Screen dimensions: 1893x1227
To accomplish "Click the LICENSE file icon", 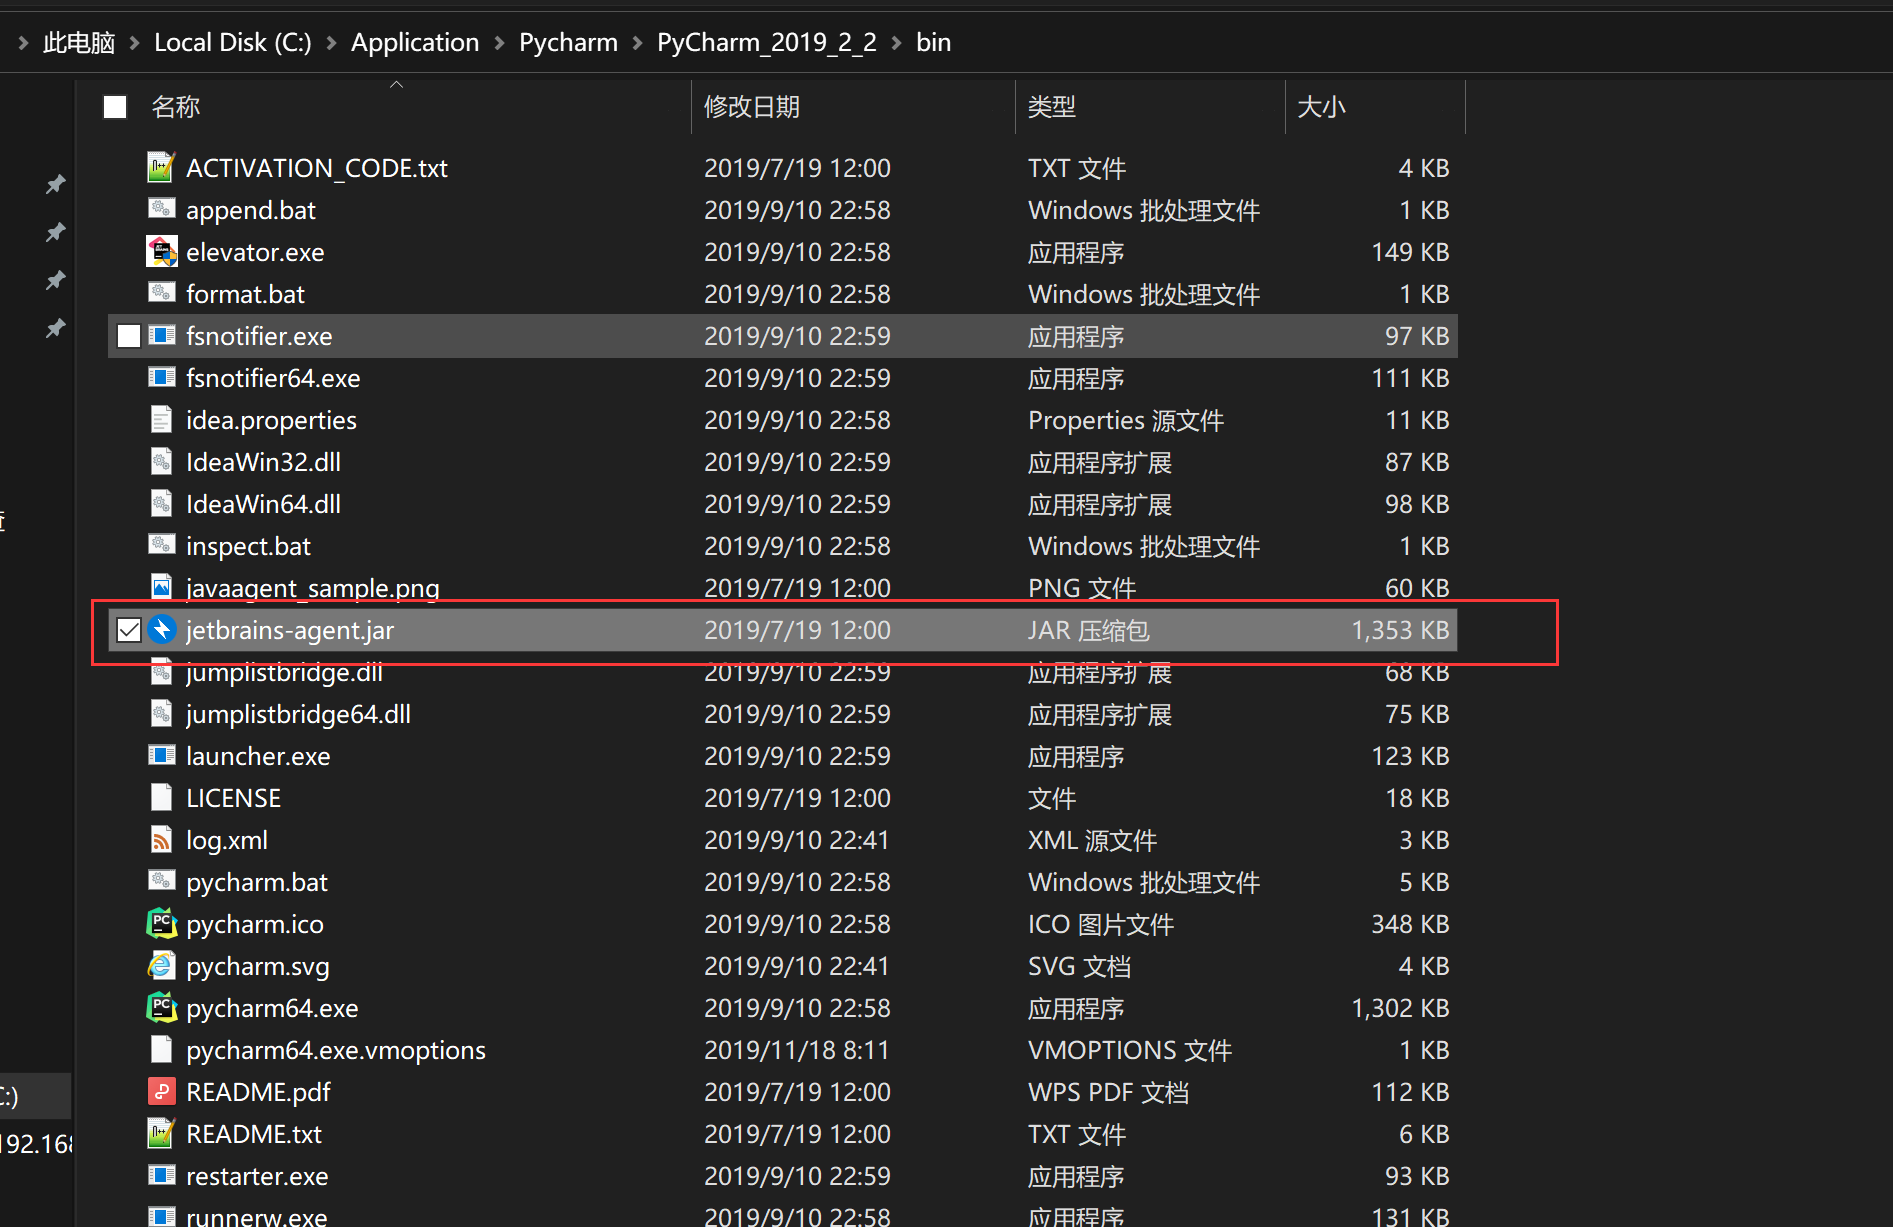I will tap(161, 797).
